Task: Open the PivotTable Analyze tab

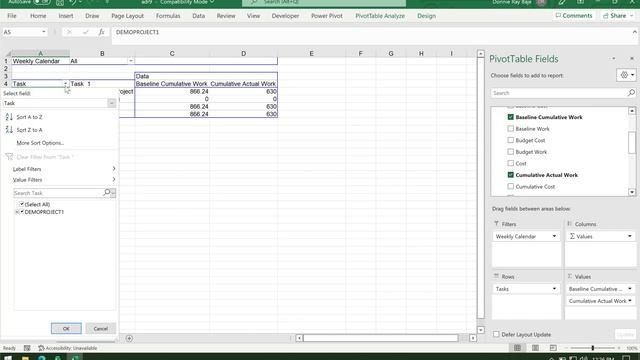Action: 380,16
